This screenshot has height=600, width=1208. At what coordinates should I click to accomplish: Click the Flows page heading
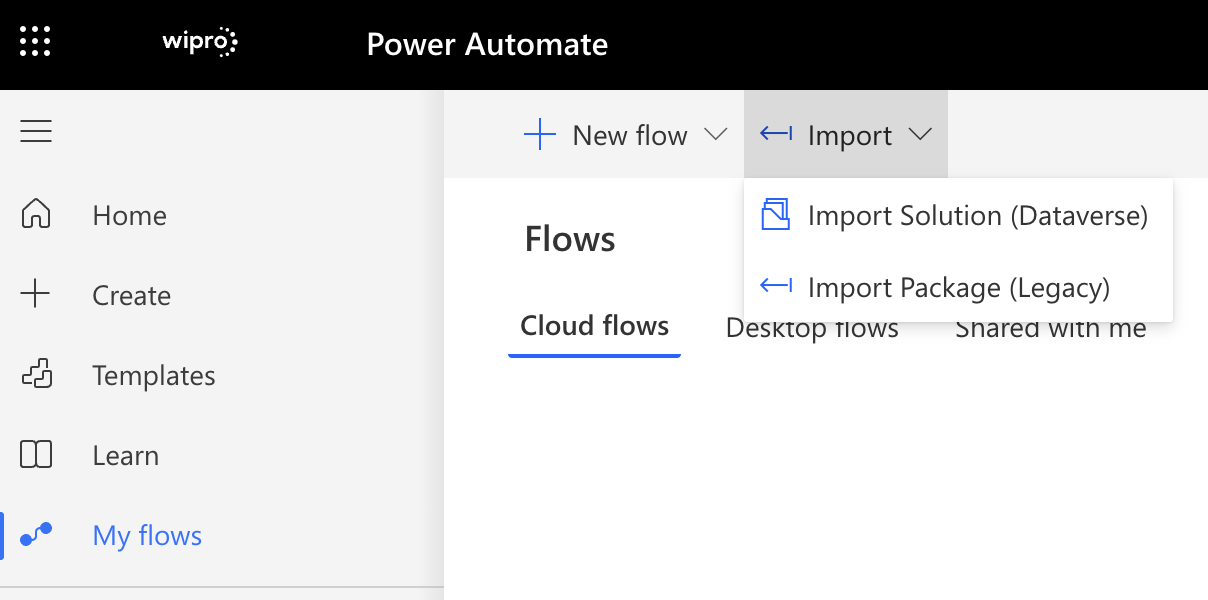coord(570,239)
